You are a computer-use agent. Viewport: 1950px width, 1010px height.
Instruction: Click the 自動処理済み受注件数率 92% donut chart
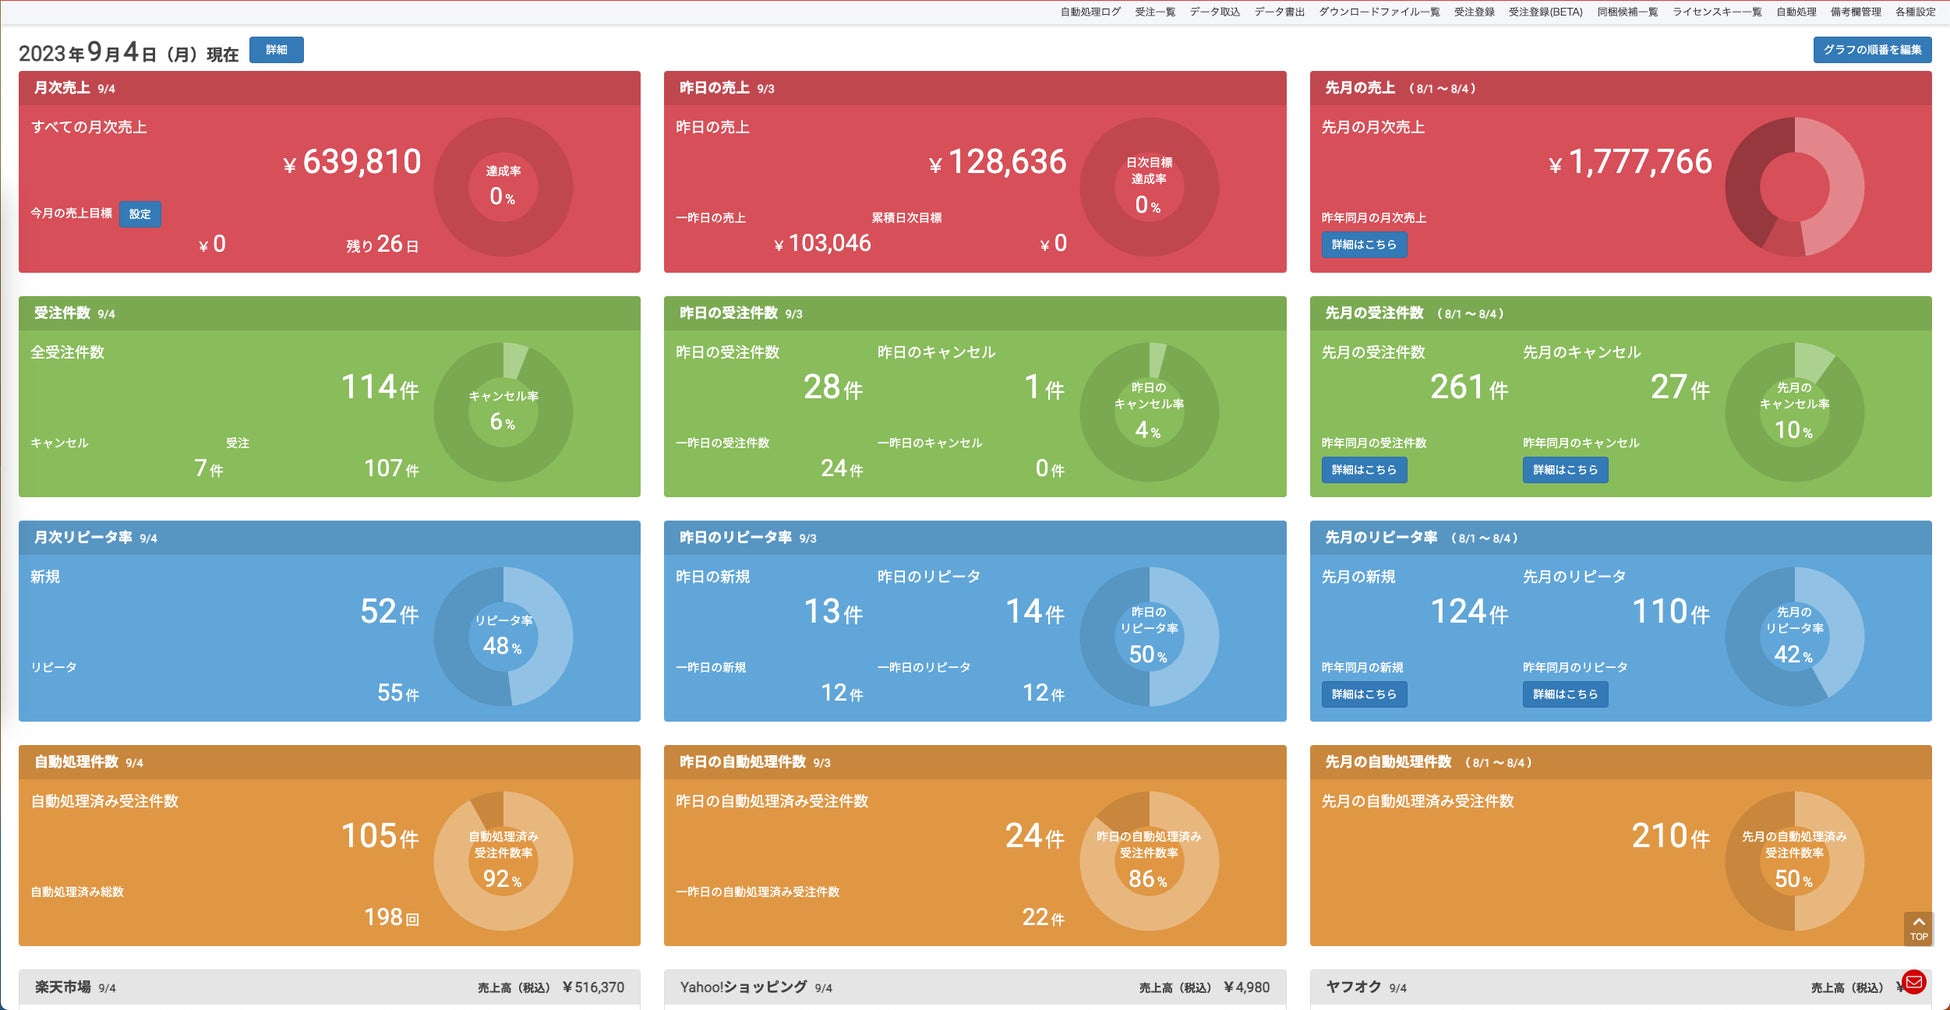pyautogui.click(x=503, y=861)
